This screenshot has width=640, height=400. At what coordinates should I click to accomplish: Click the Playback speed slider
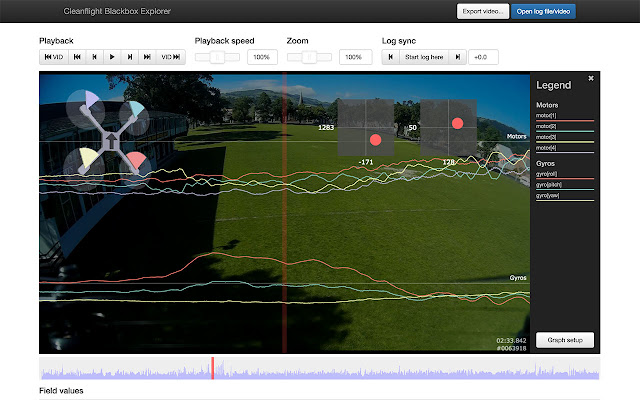217,58
